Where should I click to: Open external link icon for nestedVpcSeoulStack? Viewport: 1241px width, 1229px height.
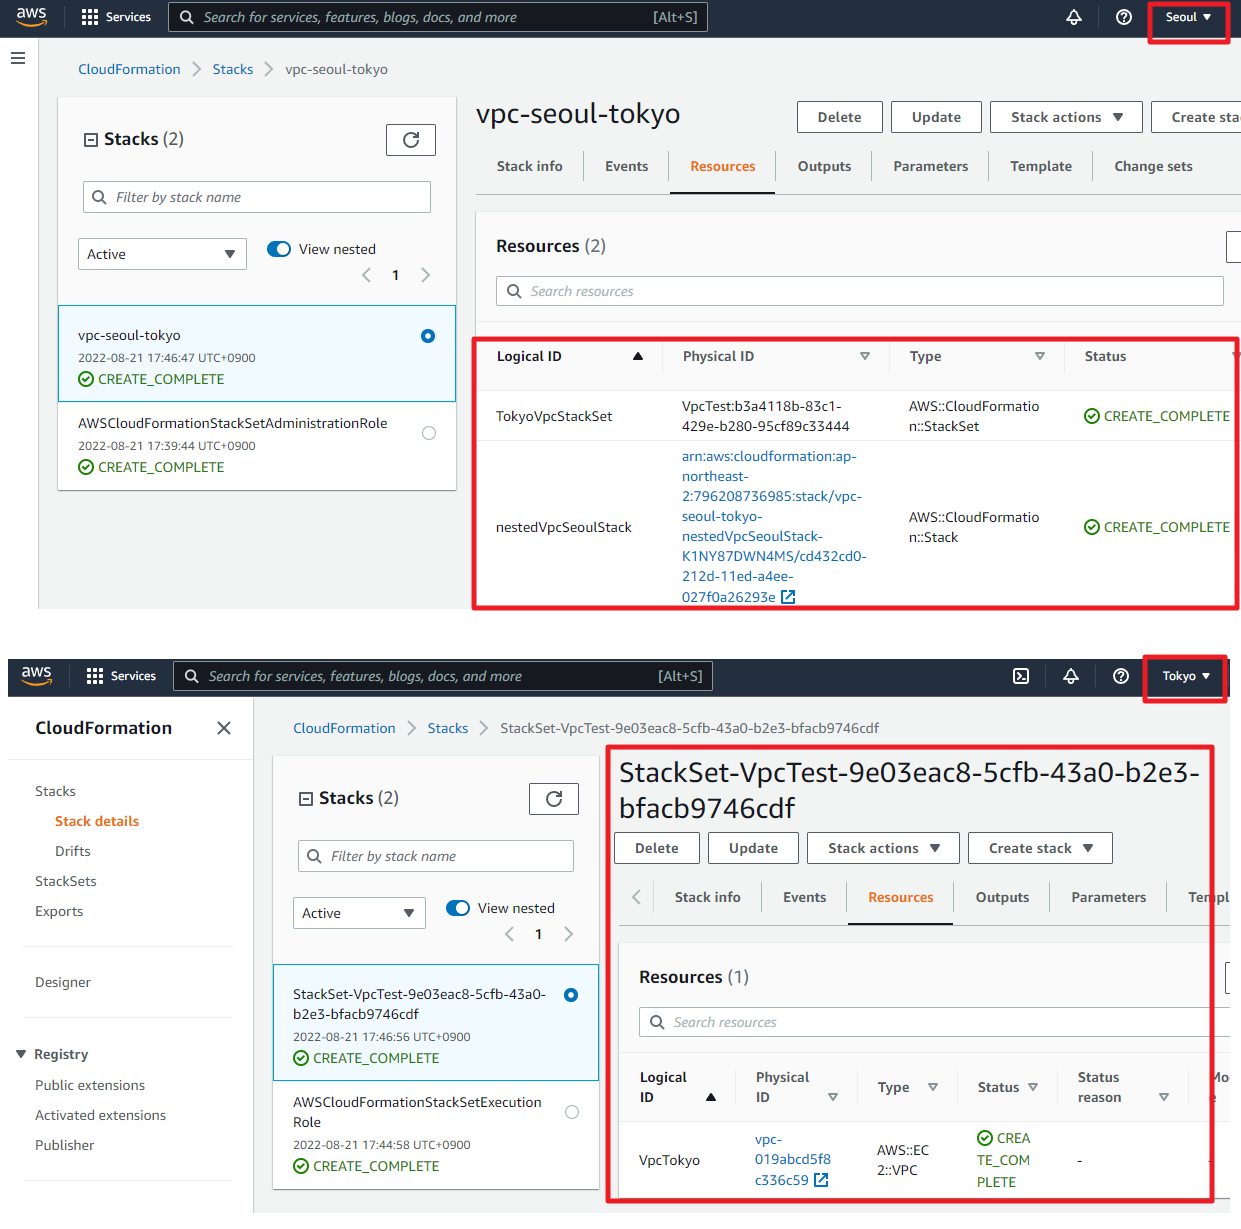pyautogui.click(x=788, y=597)
